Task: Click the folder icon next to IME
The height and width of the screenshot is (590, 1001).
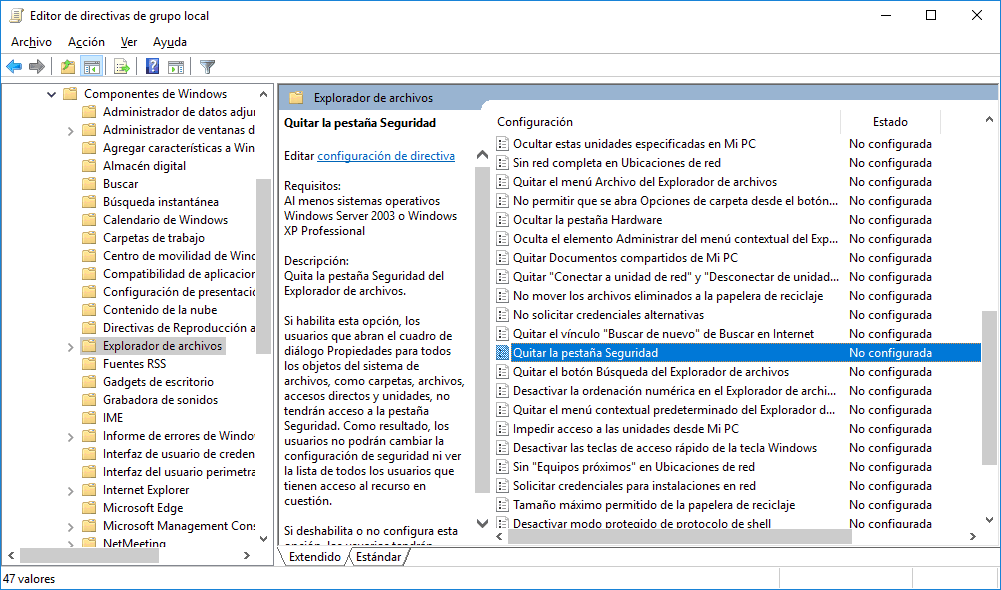Action: click(x=89, y=418)
